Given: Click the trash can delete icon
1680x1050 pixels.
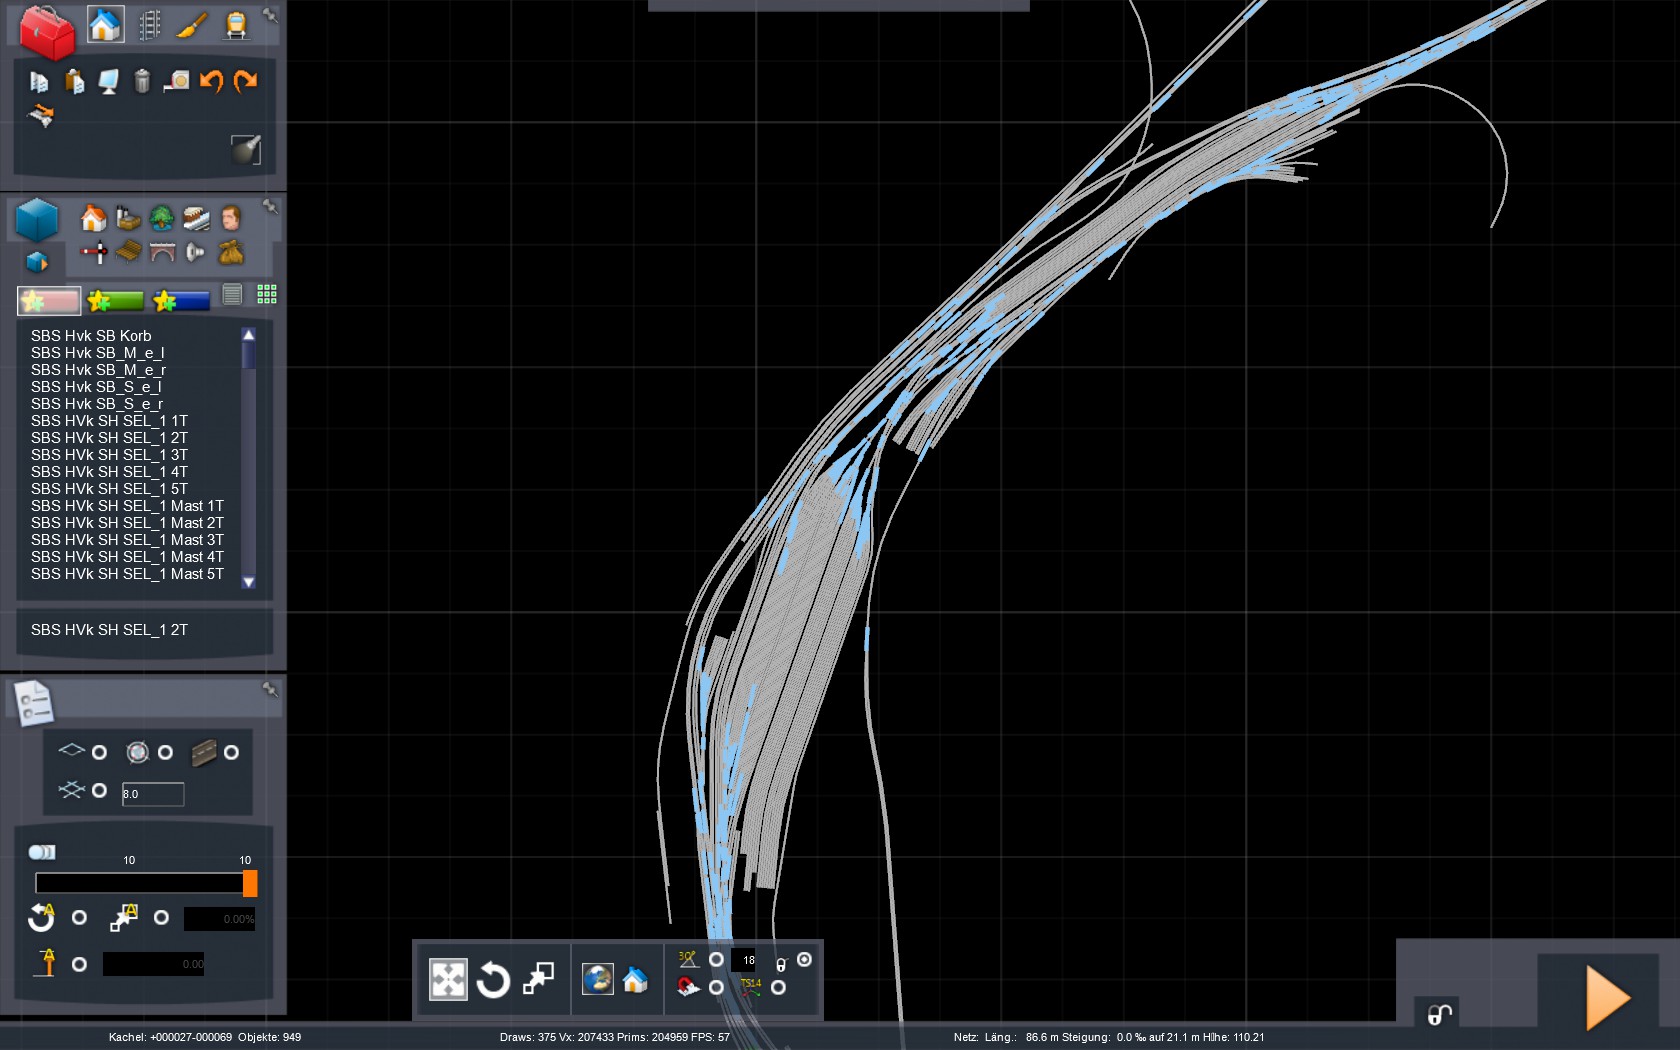Looking at the screenshot, I should [142, 81].
